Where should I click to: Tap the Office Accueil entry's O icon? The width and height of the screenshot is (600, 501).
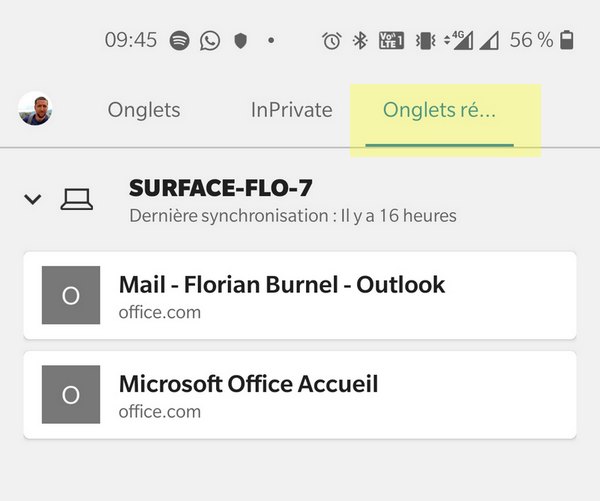[x=71, y=394]
